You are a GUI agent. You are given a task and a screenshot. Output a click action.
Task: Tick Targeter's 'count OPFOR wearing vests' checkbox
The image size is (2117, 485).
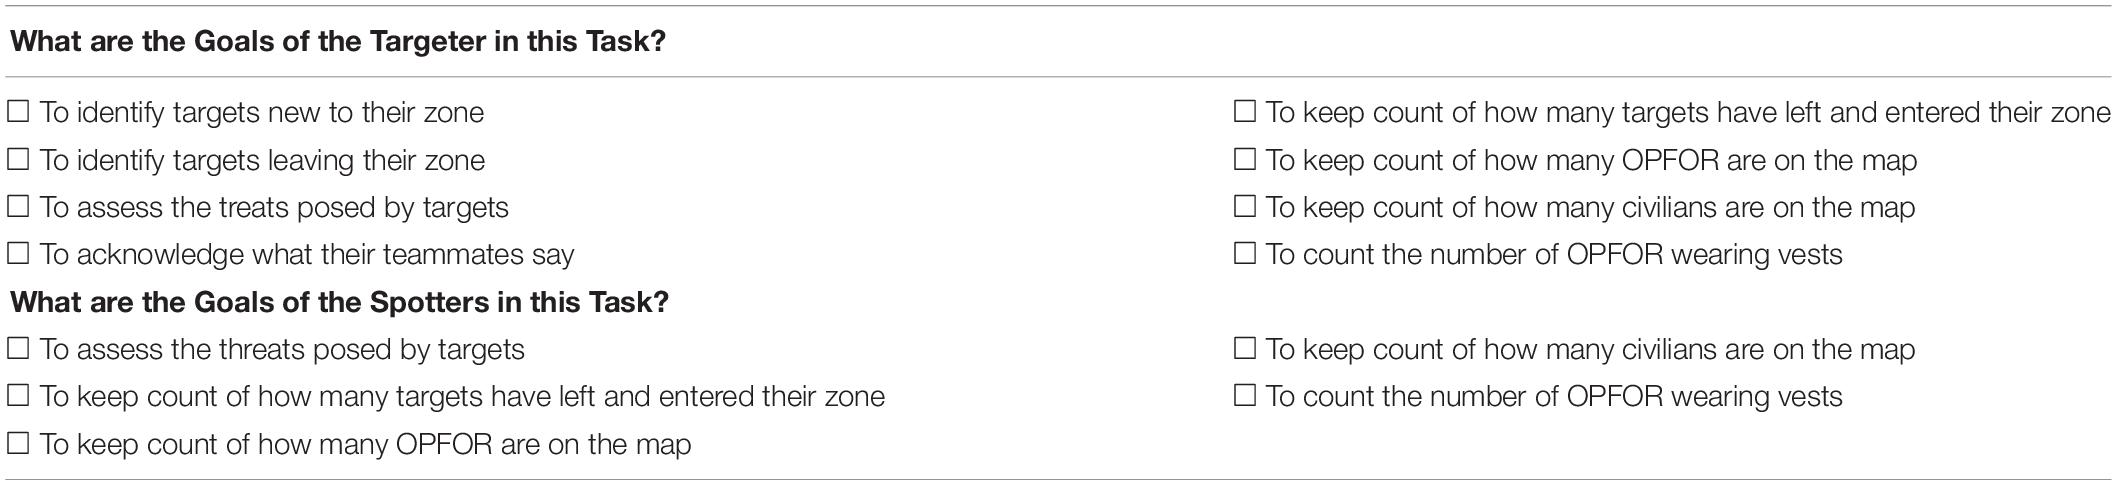point(1244,254)
